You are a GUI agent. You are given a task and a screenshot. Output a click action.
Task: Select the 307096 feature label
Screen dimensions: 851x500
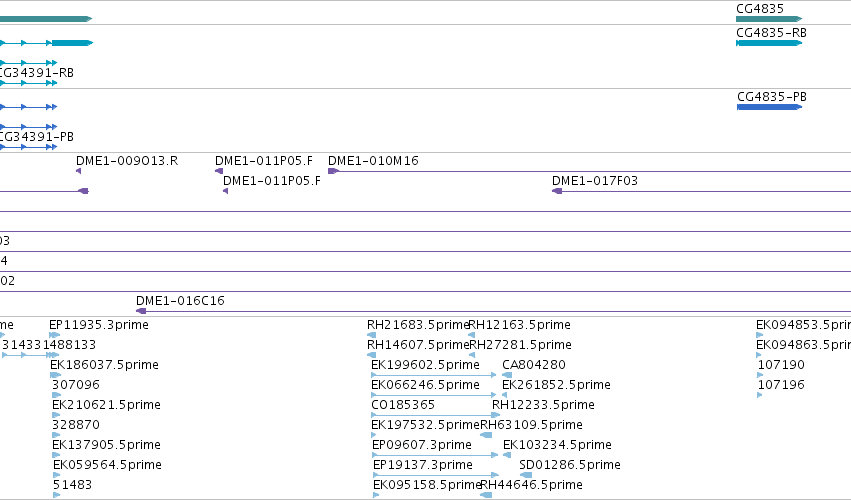pos(76,385)
